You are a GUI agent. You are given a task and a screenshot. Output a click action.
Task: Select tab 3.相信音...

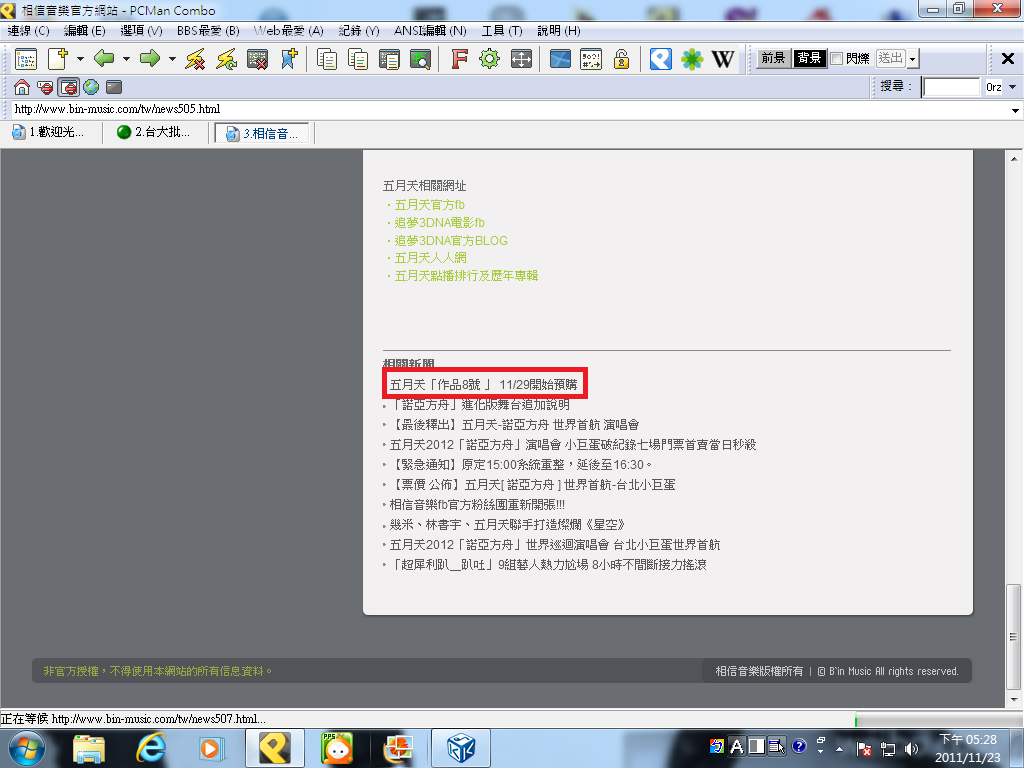[262, 133]
